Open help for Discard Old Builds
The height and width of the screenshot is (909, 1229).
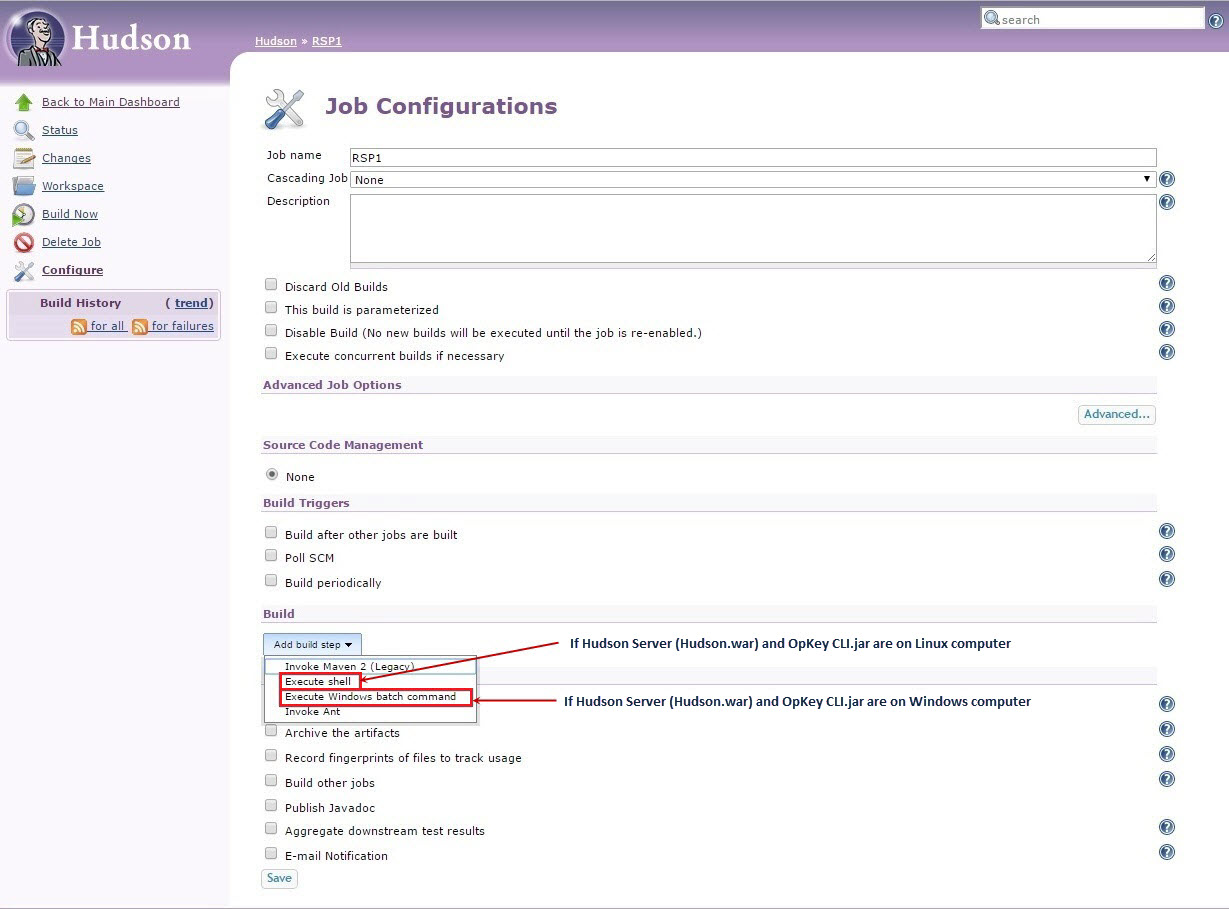[1167, 284]
